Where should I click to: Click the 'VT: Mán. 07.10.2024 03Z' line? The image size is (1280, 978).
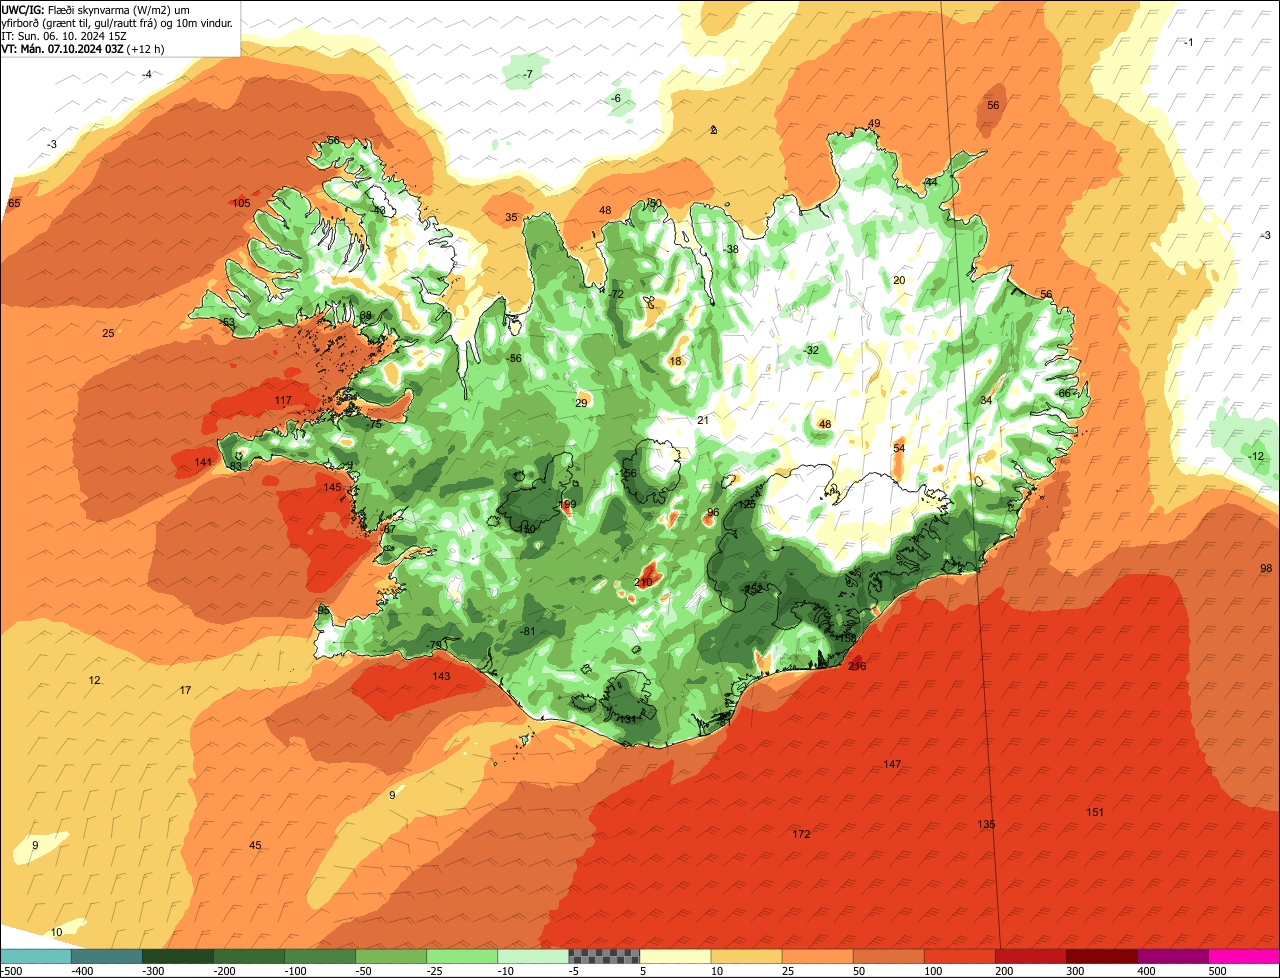click(x=84, y=49)
